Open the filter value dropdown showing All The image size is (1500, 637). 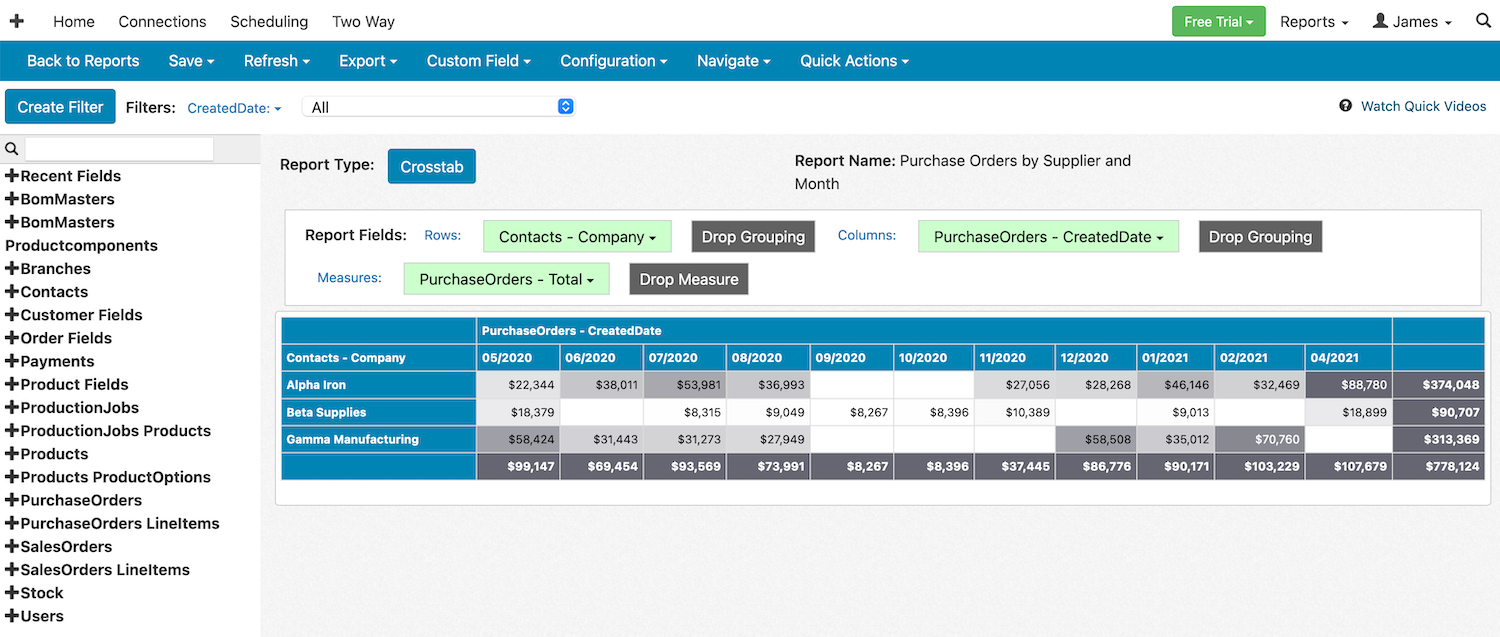[439, 107]
